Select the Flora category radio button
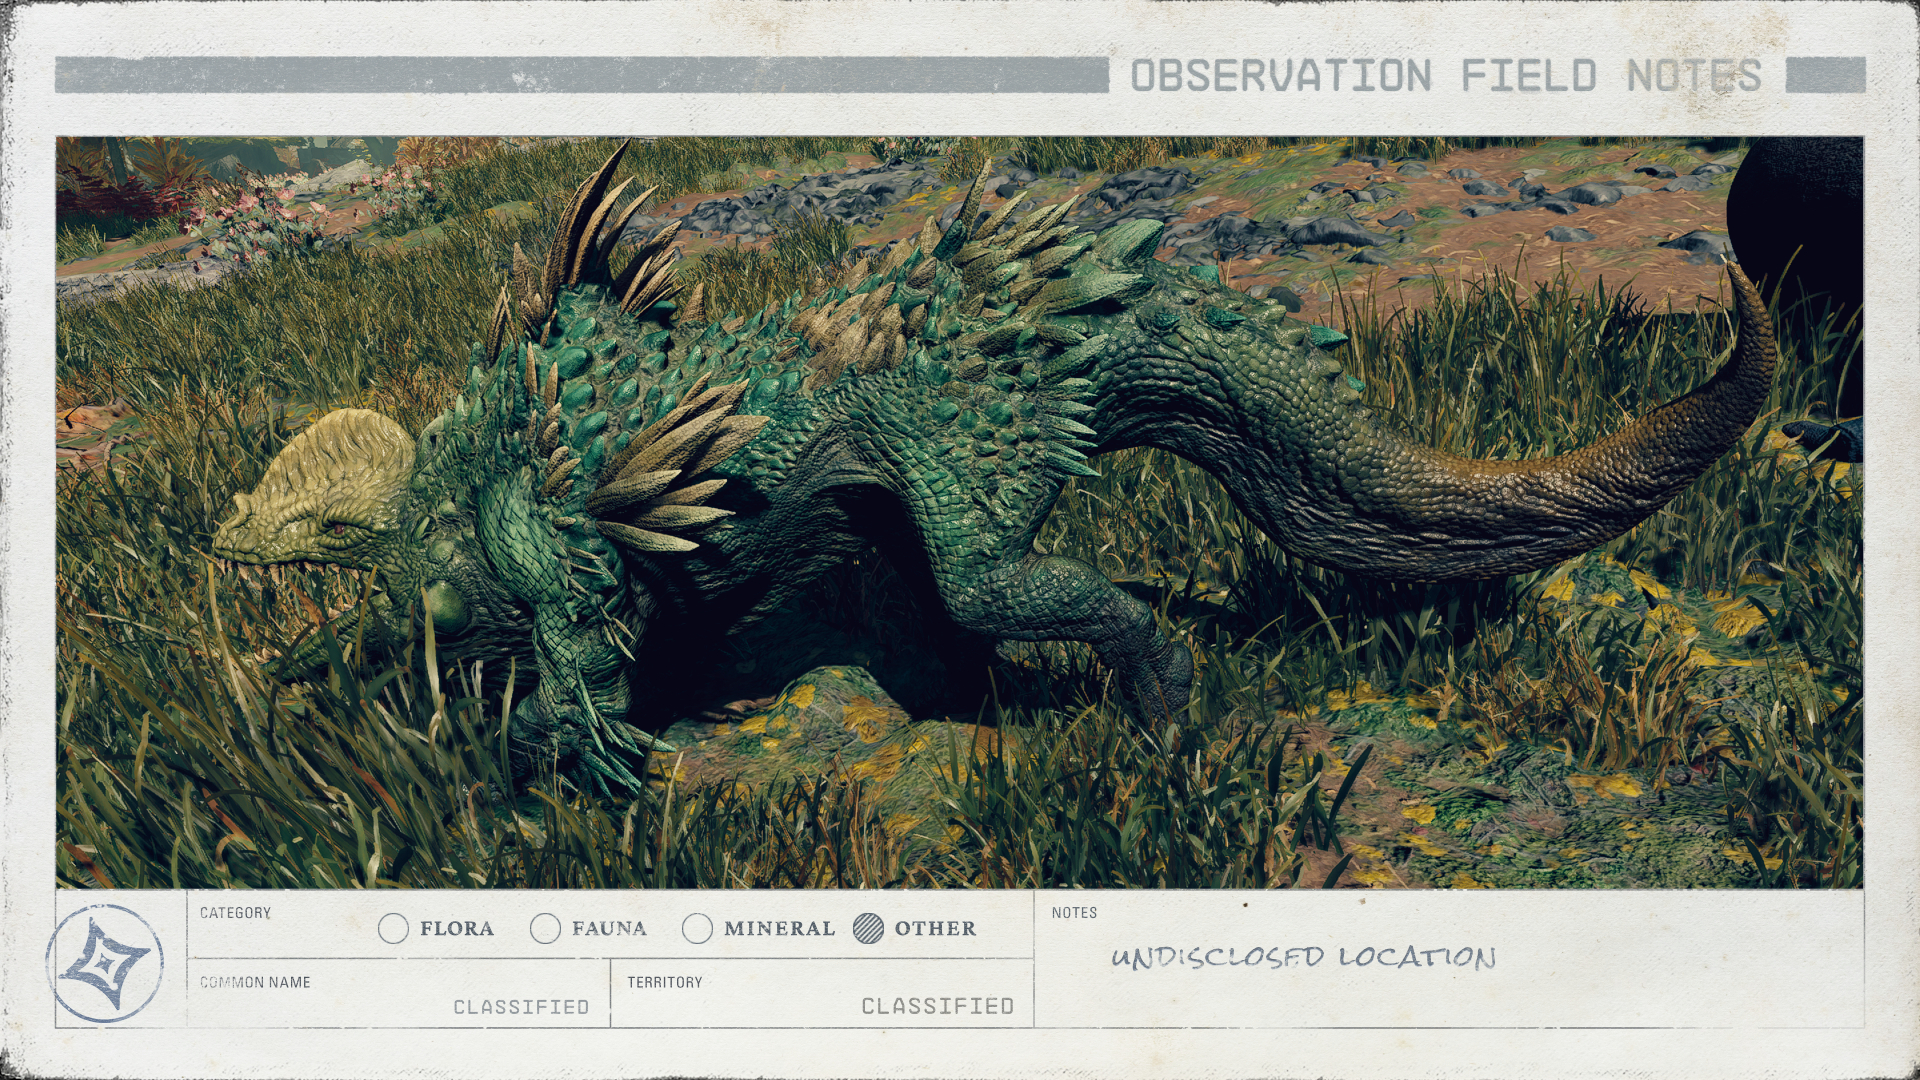 393,929
